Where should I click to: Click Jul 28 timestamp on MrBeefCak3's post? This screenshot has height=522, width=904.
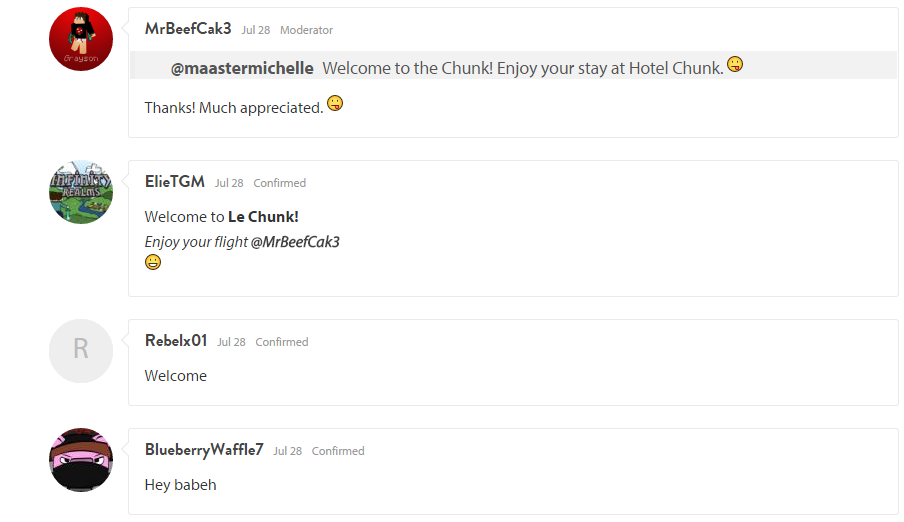click(256, 30)
